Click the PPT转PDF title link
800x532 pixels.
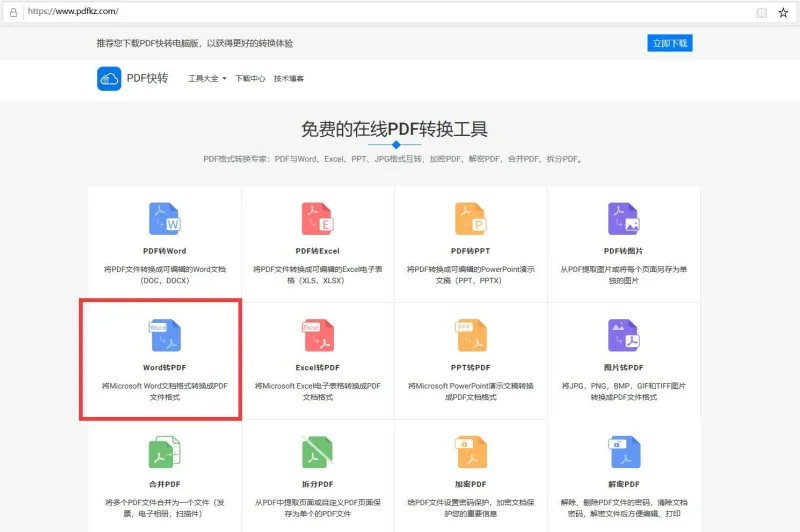[x=470, y=368]
